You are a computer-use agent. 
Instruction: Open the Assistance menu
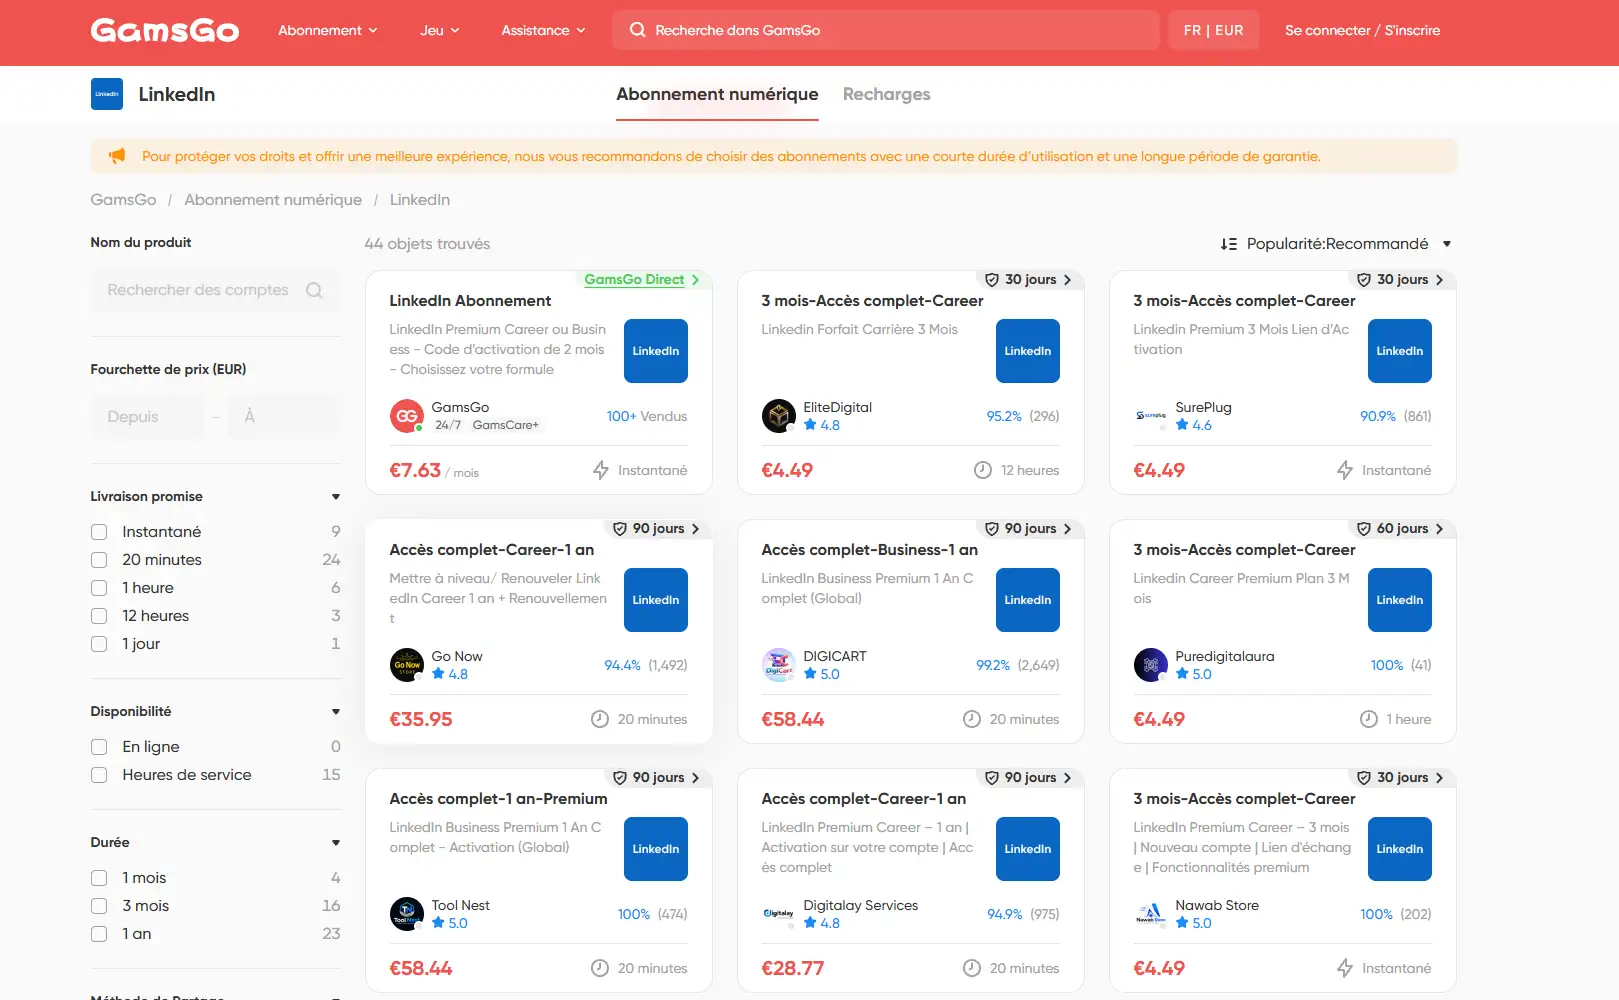pyautogui.click(x=543, y=30)
